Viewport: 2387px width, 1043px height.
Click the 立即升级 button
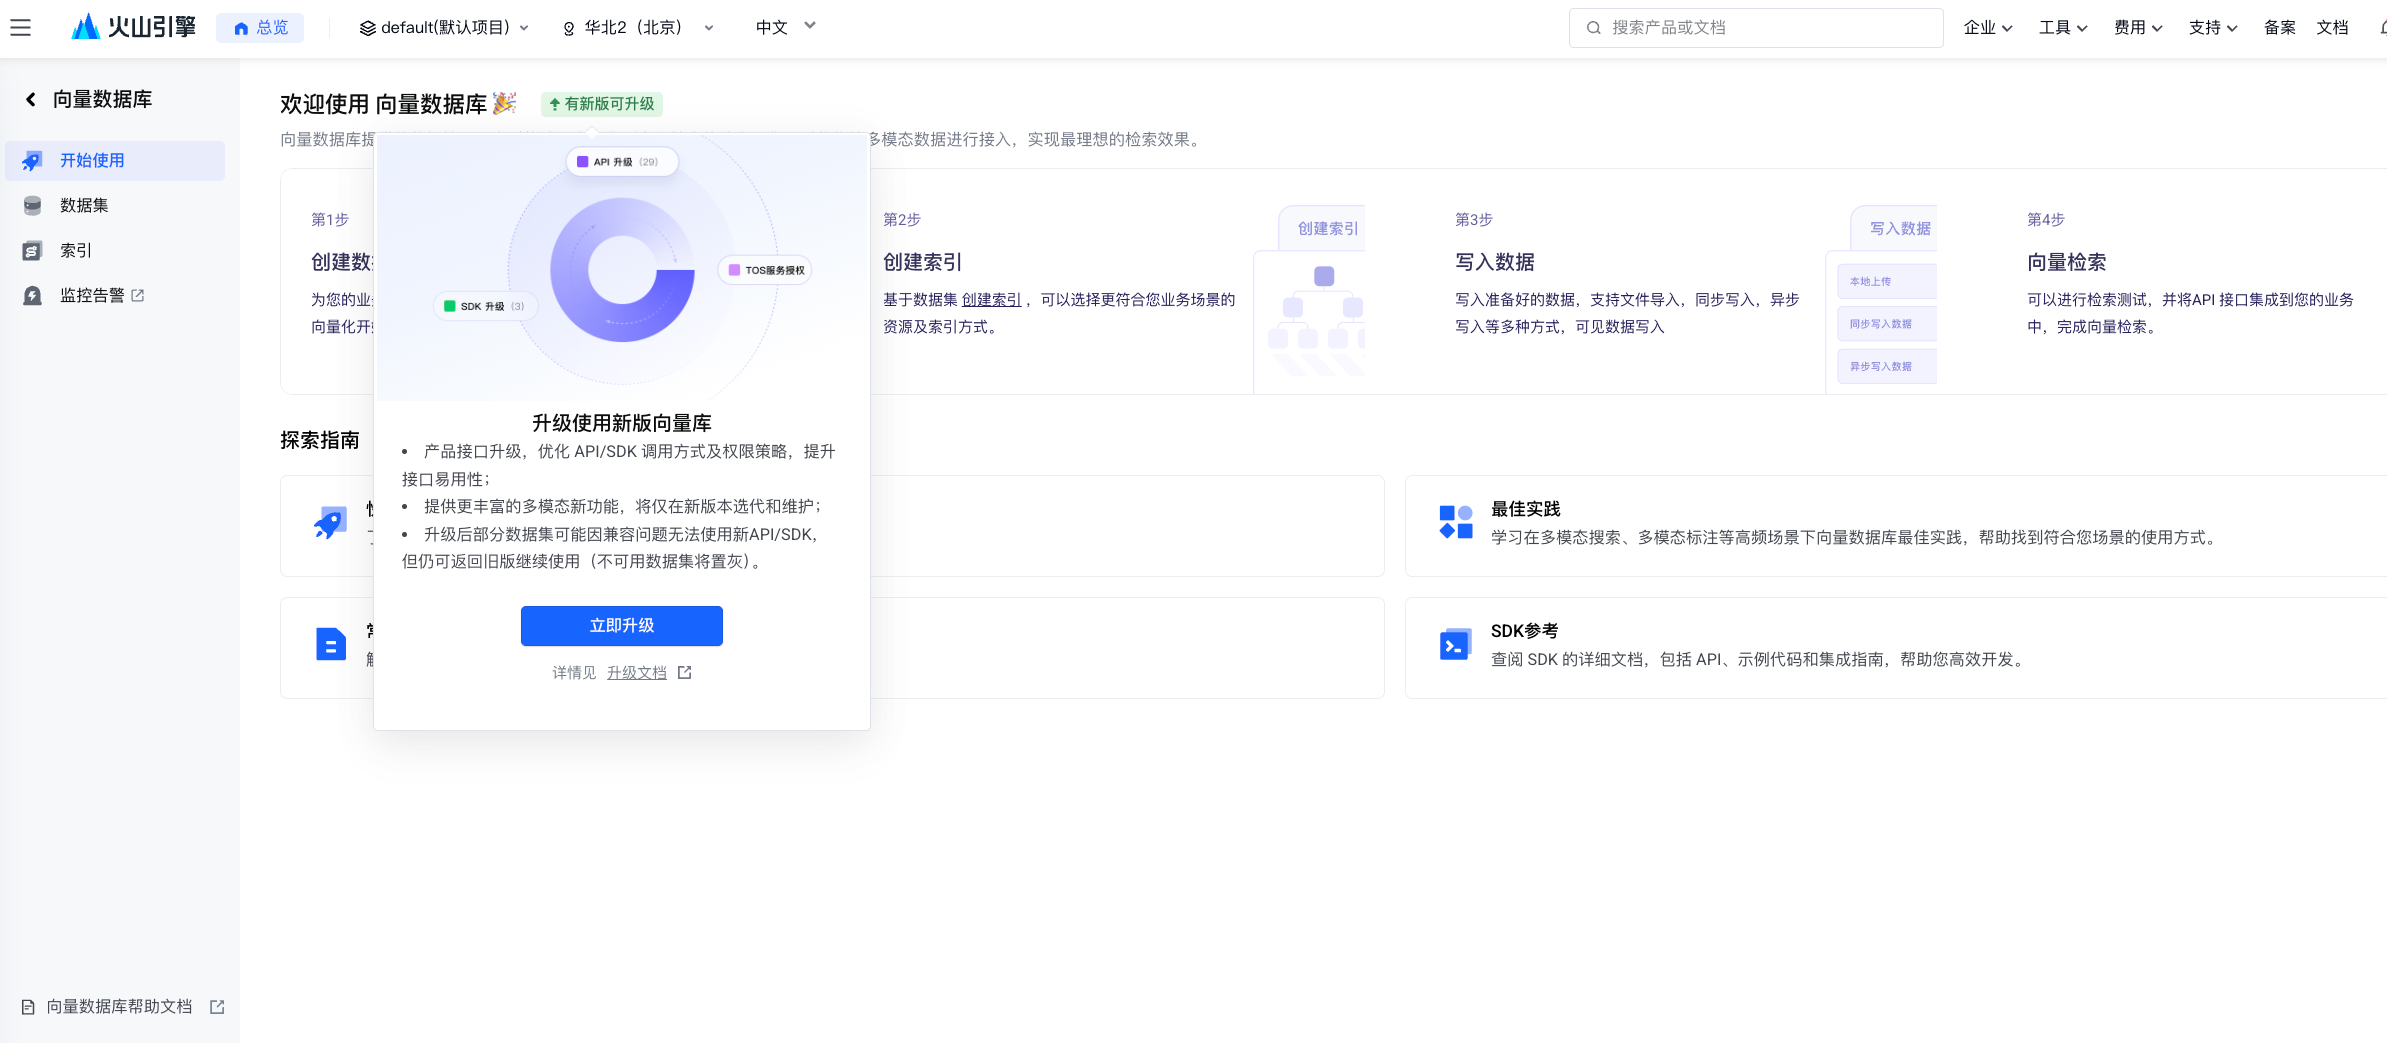[x=622, y=626]
